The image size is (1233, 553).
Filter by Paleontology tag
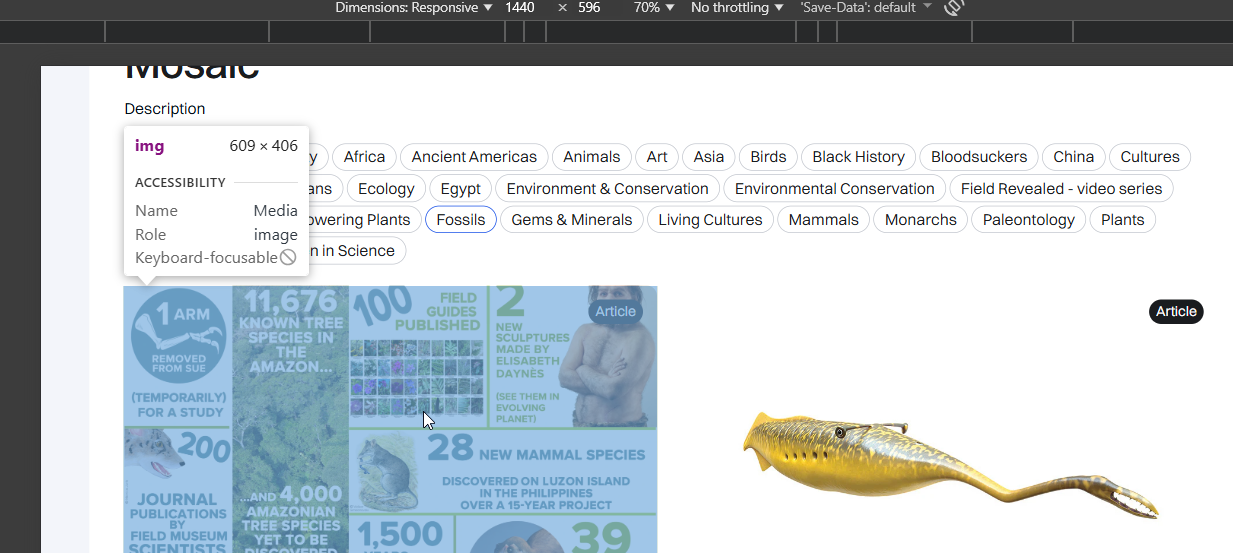1028,220
